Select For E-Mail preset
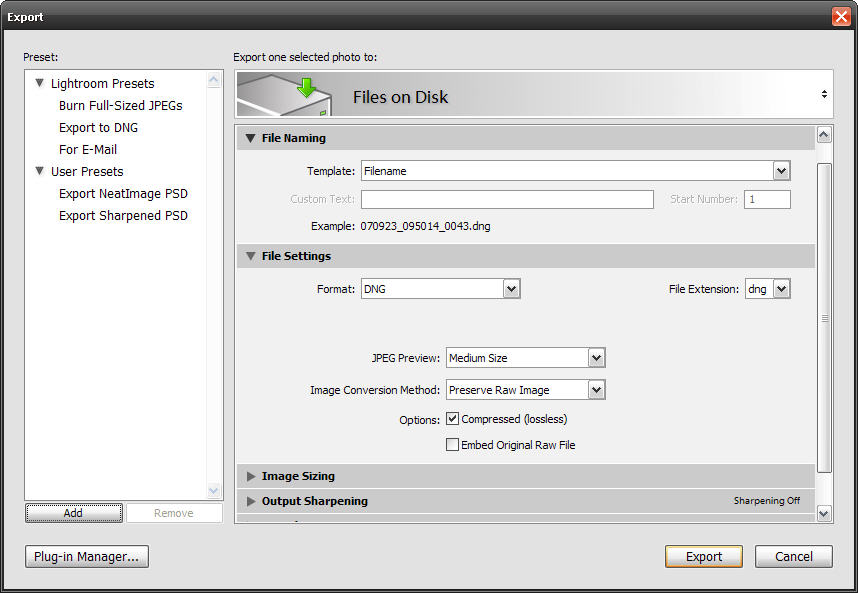This screenshot has width=858, height=593. 88,149
